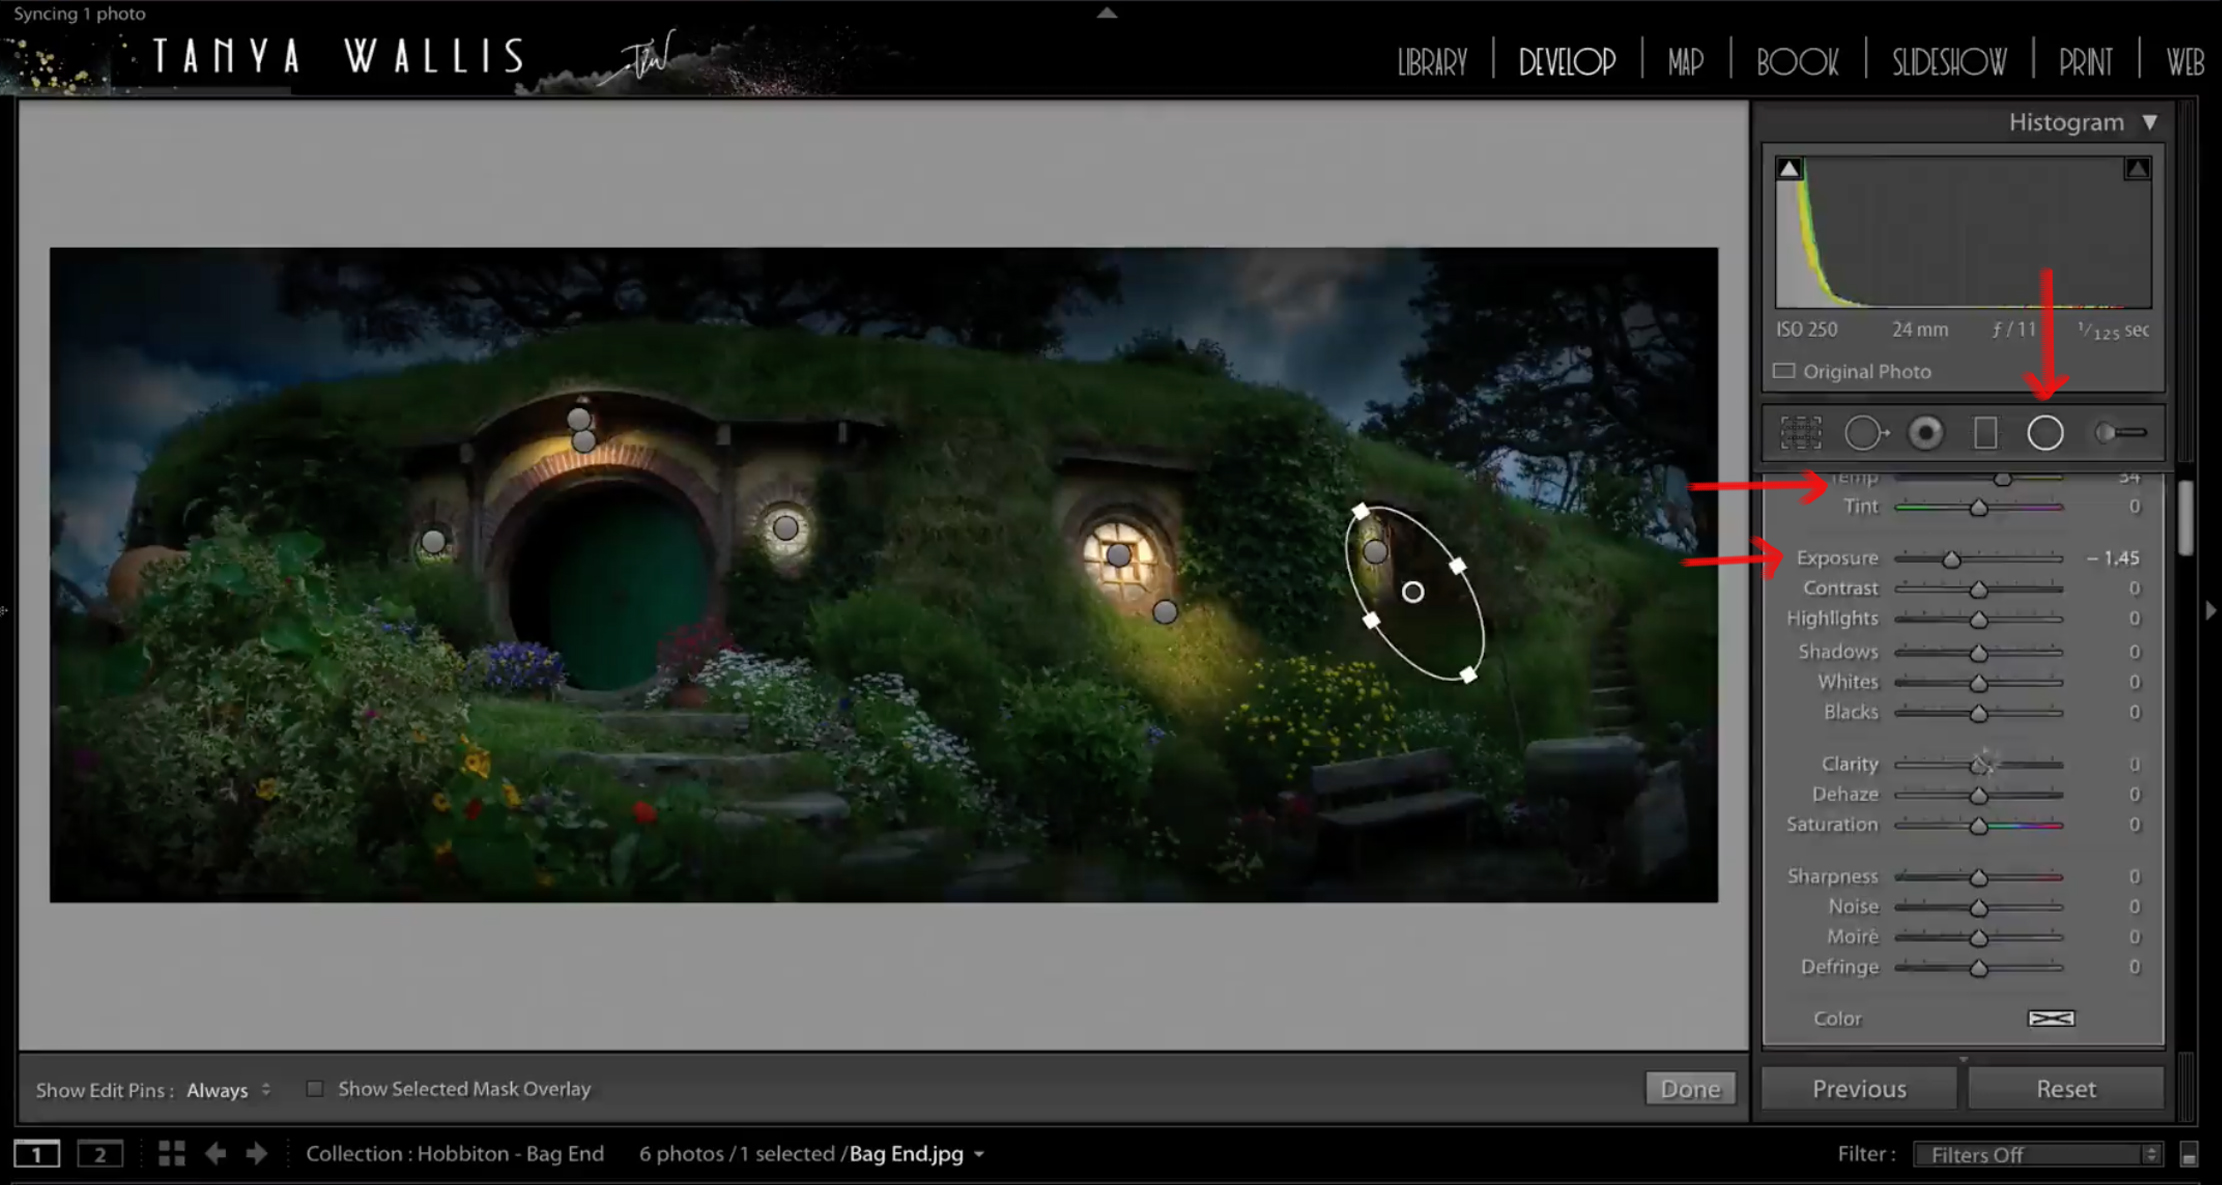This screenshot has width=2222, height=1185.
Task: Click the Color swatch box
Action: coord(2050,1018)
